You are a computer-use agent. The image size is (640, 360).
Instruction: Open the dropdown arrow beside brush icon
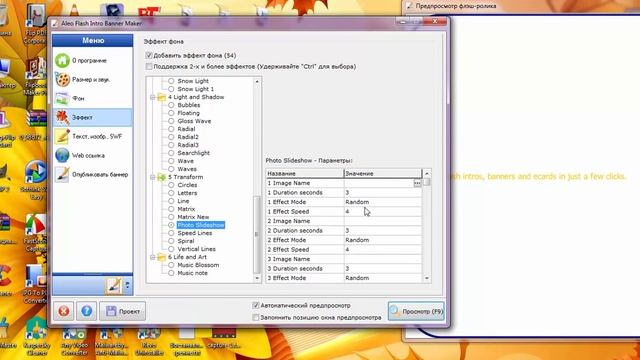[x=127, y=286]
